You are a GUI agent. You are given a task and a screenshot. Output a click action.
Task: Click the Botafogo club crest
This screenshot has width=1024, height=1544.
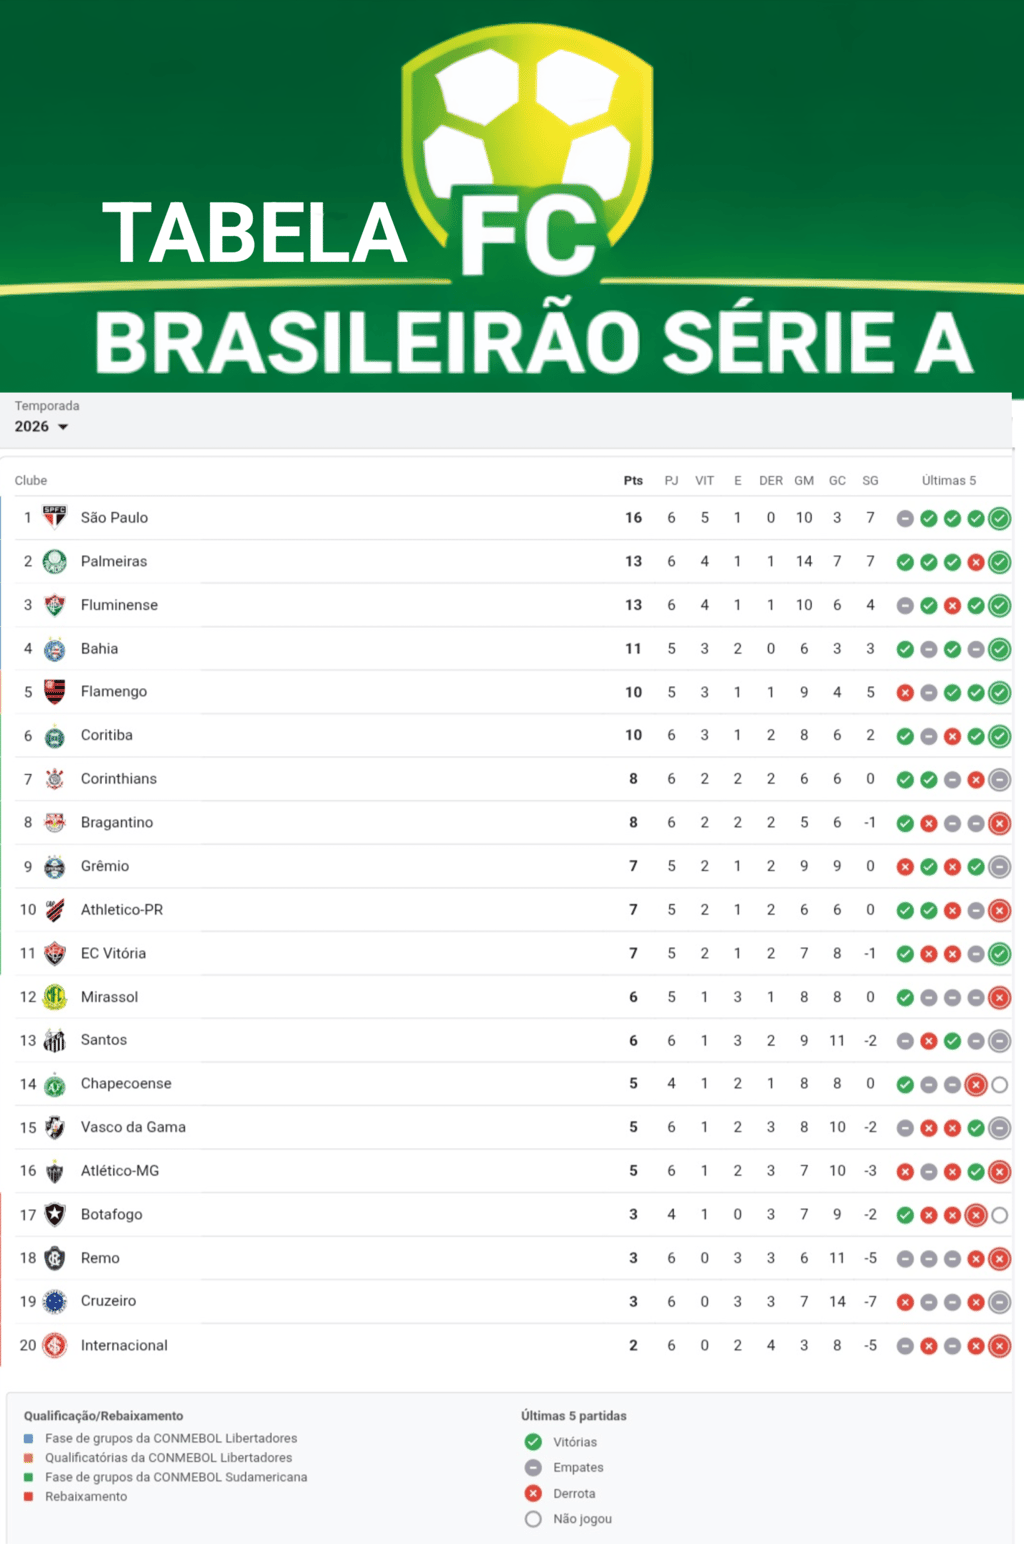coord(55,1214)
